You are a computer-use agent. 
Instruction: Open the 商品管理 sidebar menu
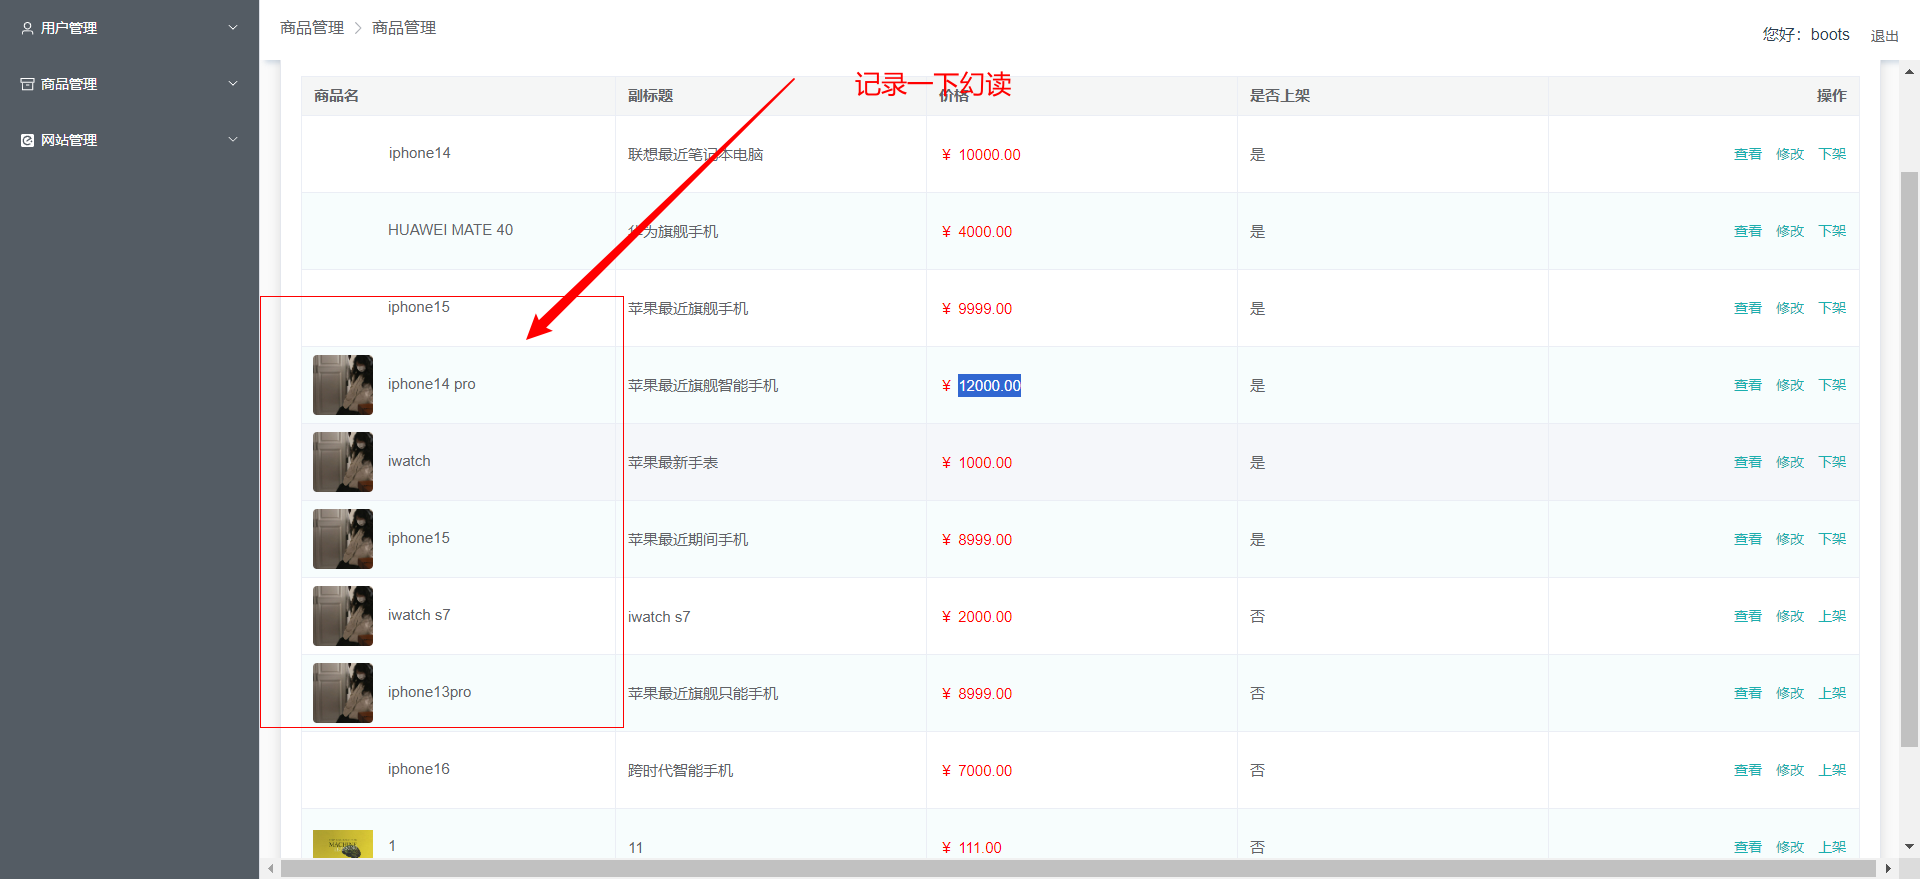coord(129,84)
